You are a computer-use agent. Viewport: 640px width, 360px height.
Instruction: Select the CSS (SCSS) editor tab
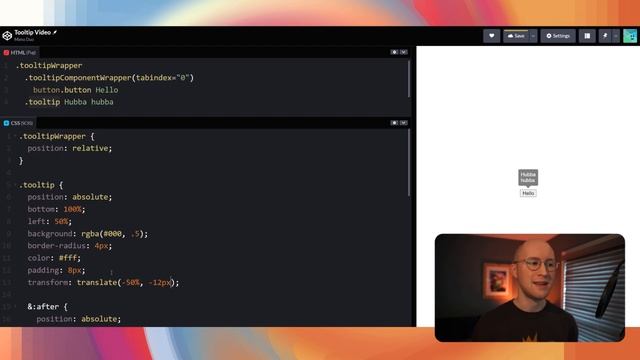click(x=18, y=123)
